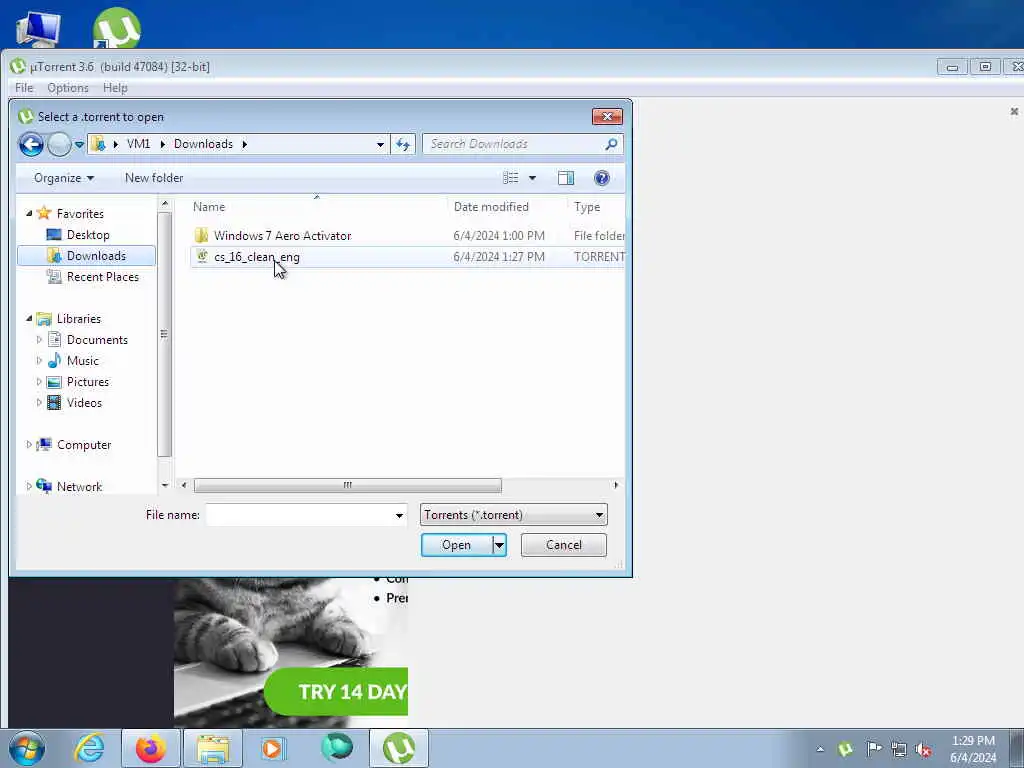Select the Music library
The width and height of the screenshot is (1024, 768).
pos(82,360)
